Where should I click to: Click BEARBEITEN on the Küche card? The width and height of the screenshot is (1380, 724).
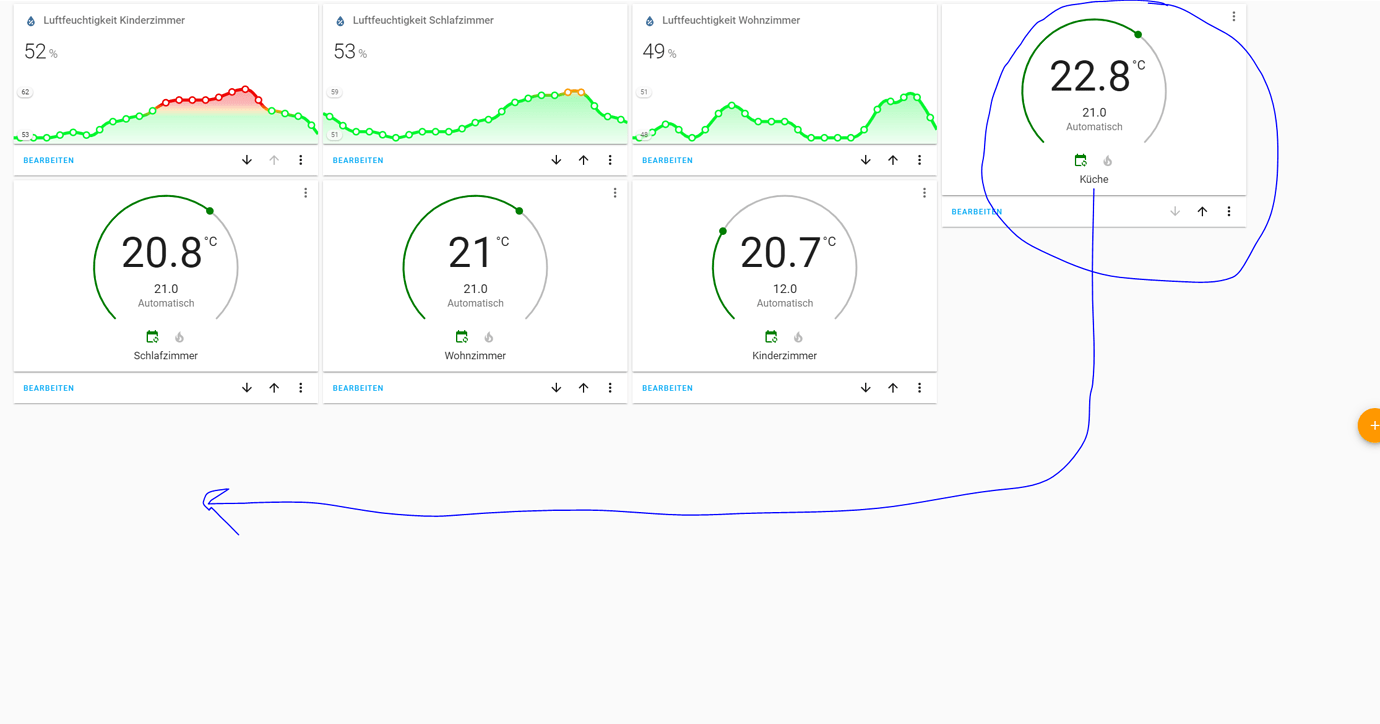(977, 211)
